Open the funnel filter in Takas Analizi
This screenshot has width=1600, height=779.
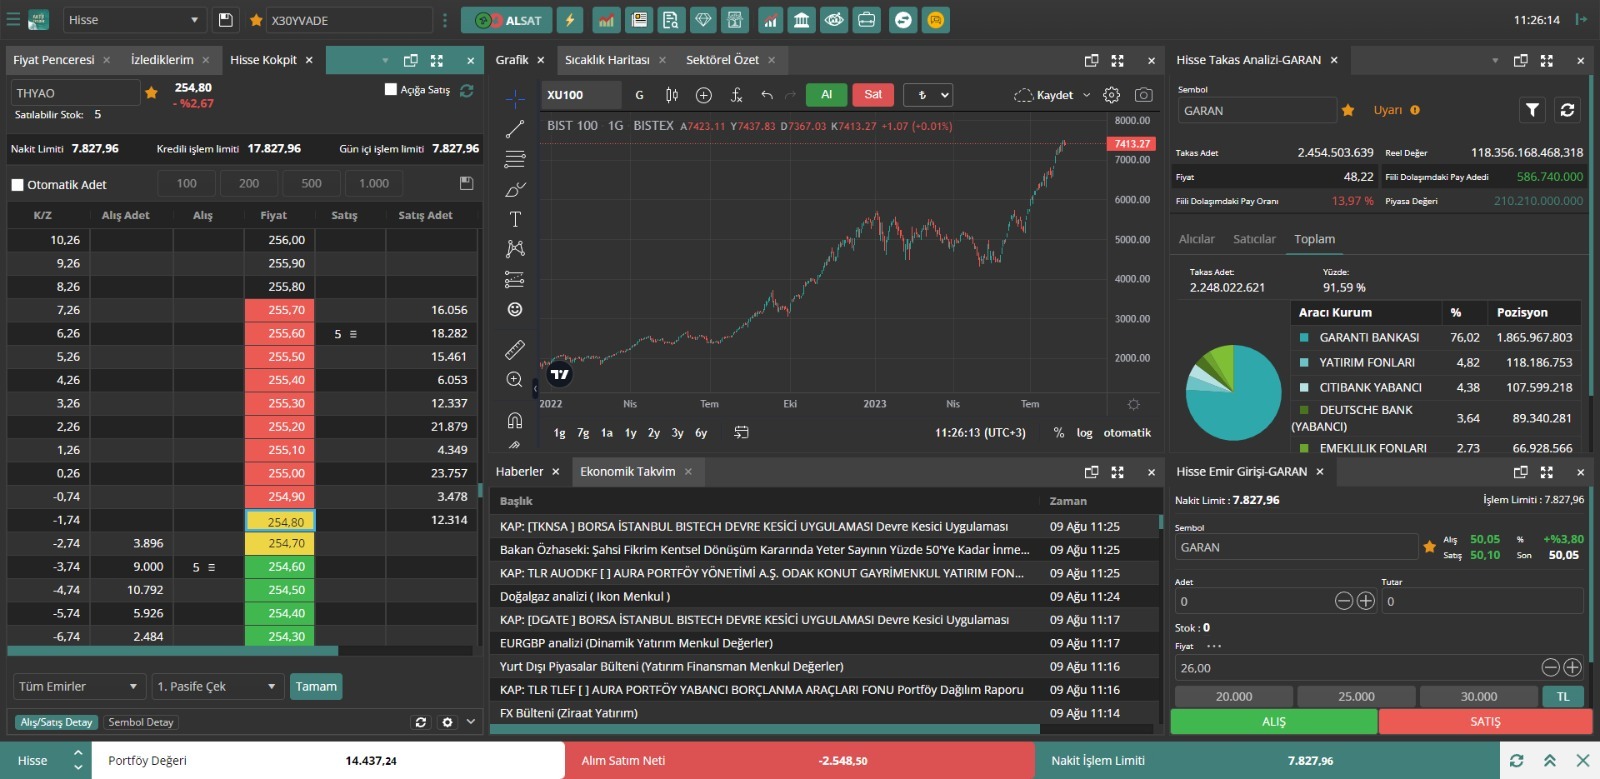point(1532,110)
